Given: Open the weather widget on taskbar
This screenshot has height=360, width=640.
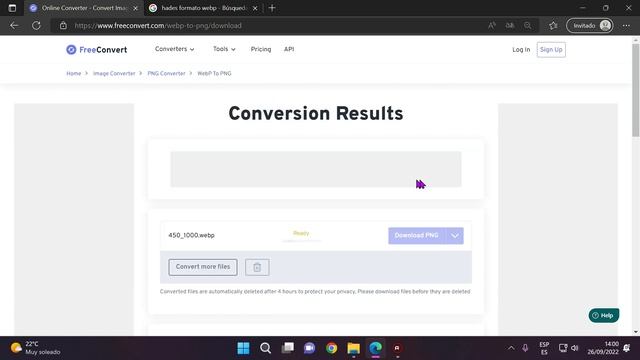Looking at the screenshot, I should [35, 348].
